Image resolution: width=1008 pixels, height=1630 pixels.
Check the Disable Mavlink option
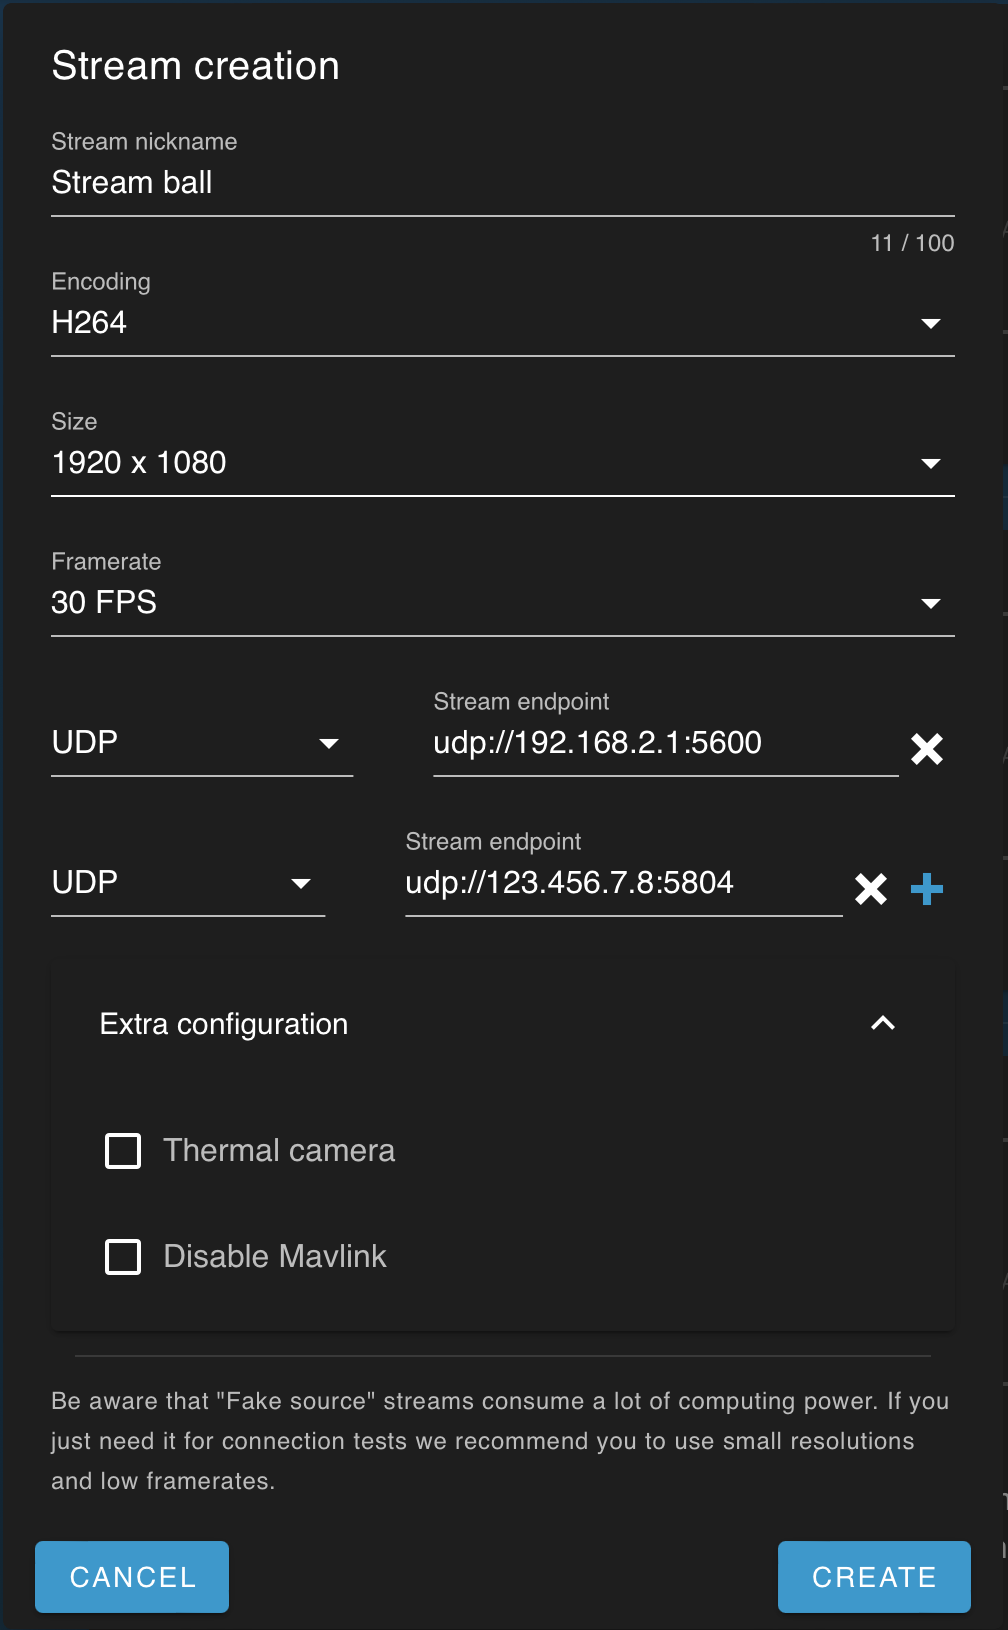tap(122, 1256)
